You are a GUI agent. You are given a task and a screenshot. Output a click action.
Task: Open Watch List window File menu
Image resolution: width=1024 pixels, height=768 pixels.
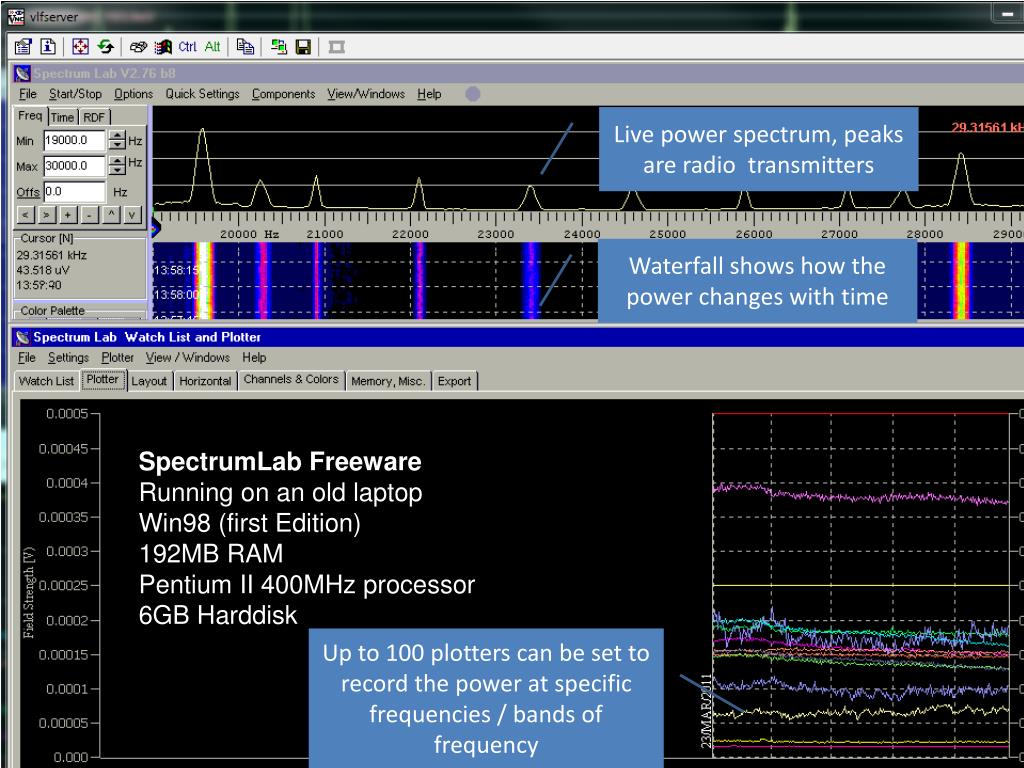27,358
